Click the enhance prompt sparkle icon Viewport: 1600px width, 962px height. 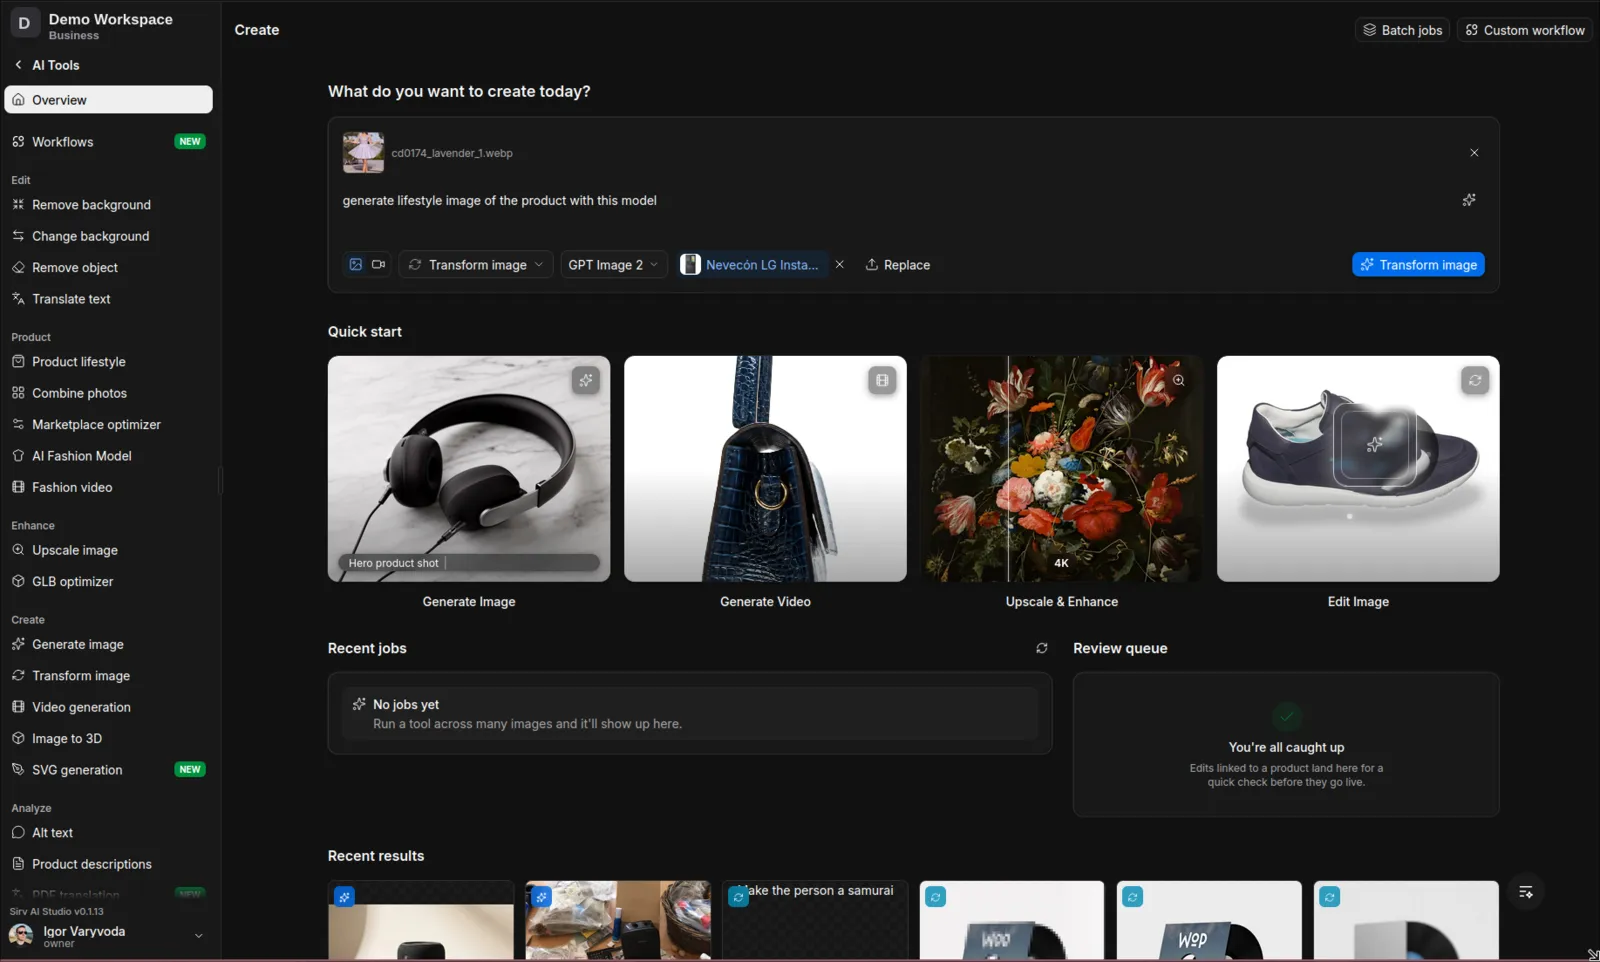pyautogui.click(x=1469, y=200)
